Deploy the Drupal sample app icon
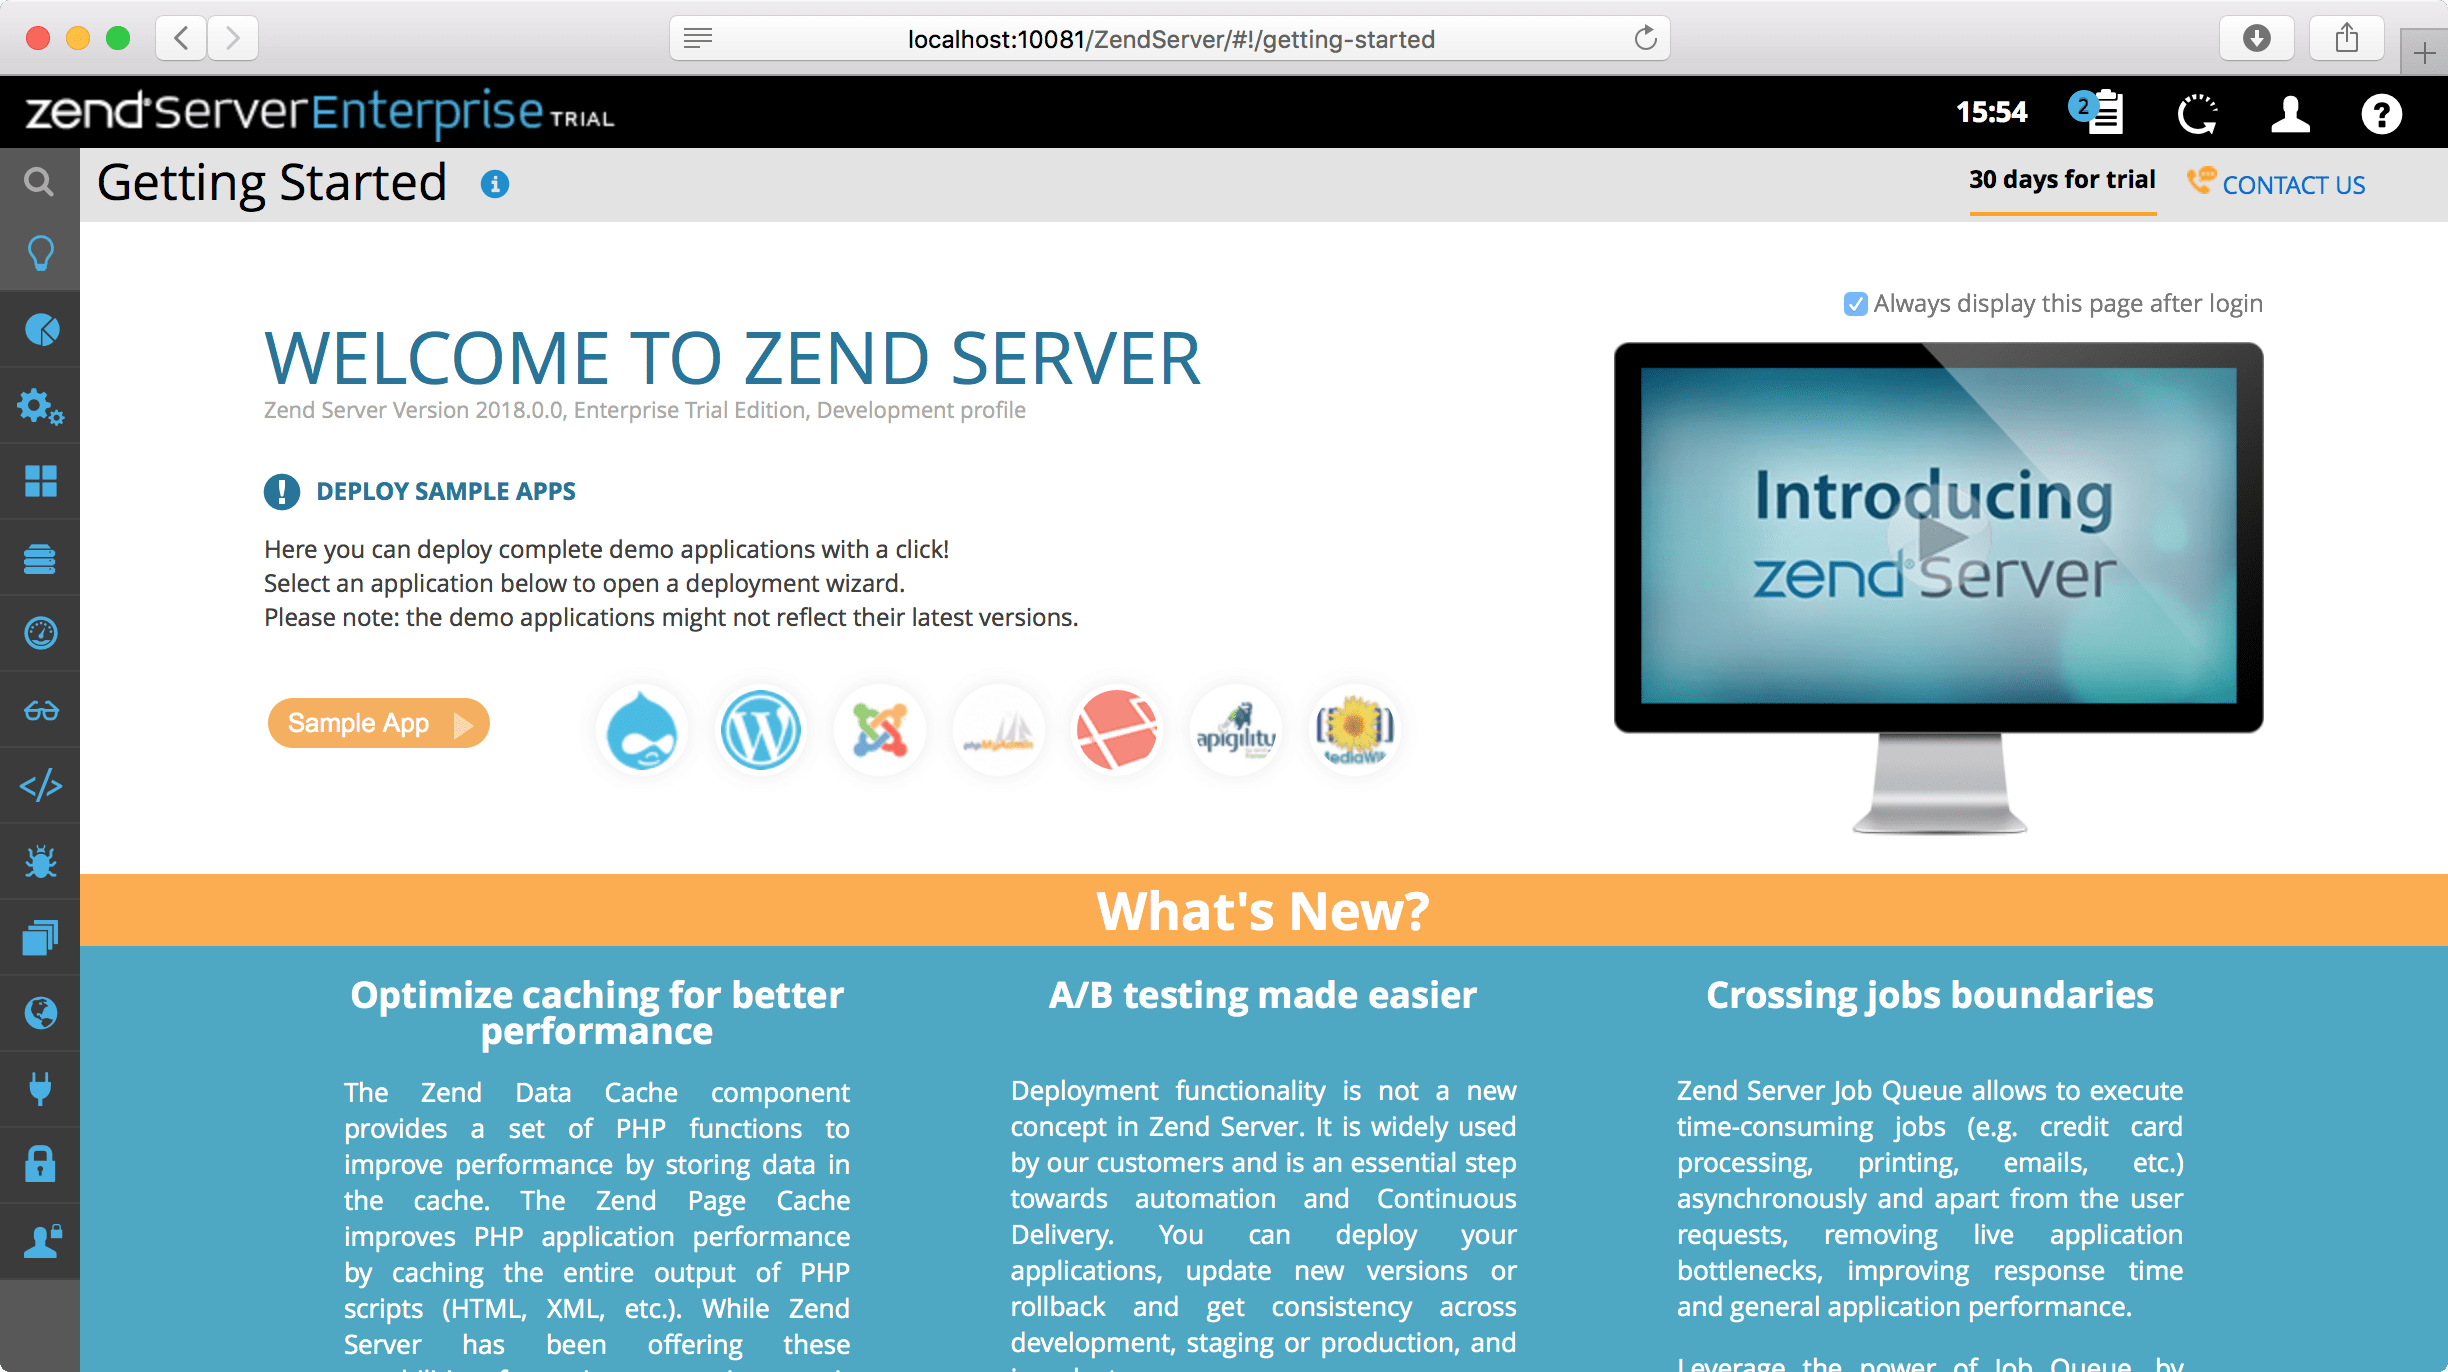This screenshot has width=2448, height=1372. (642, 730)
